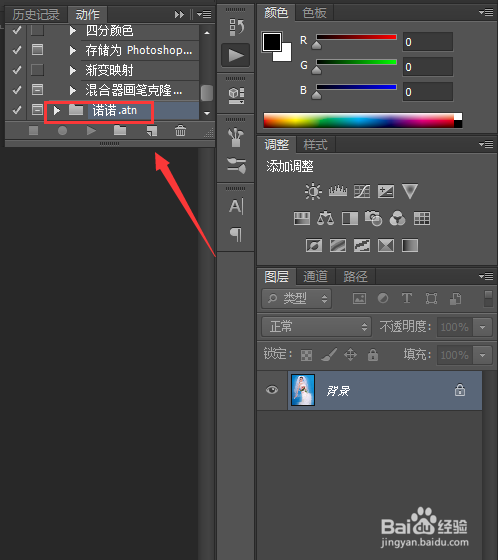
Task: Add a Vibrance adjustment
Action: click(x=410, y=191)
